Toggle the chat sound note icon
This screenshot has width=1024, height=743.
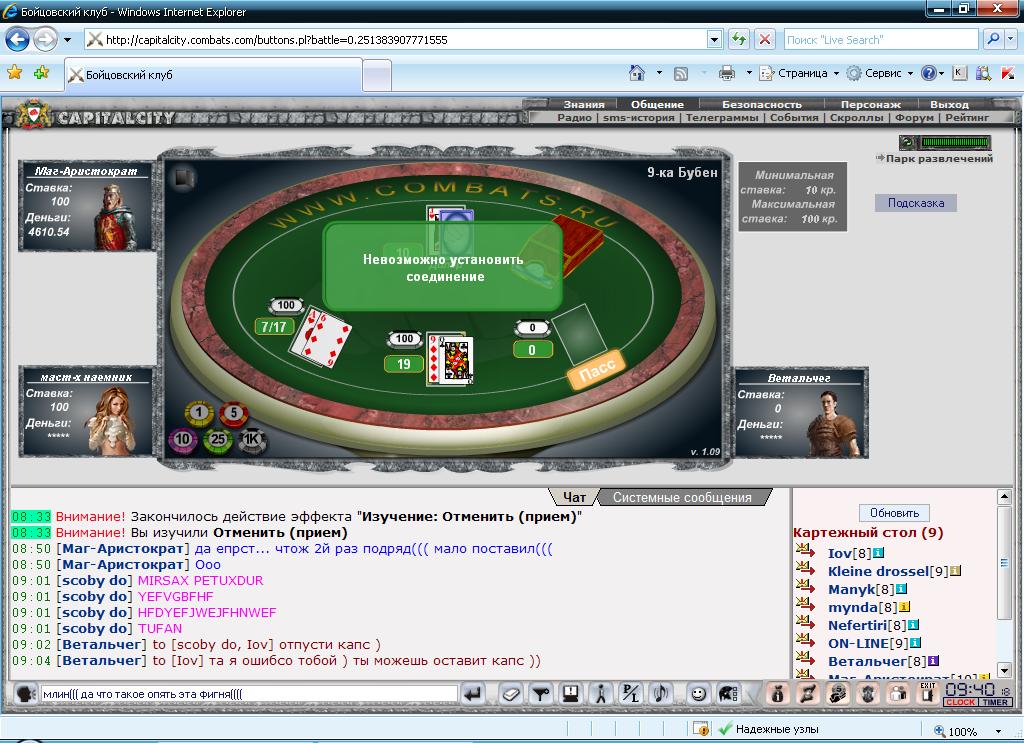click(x=661, y=694)
